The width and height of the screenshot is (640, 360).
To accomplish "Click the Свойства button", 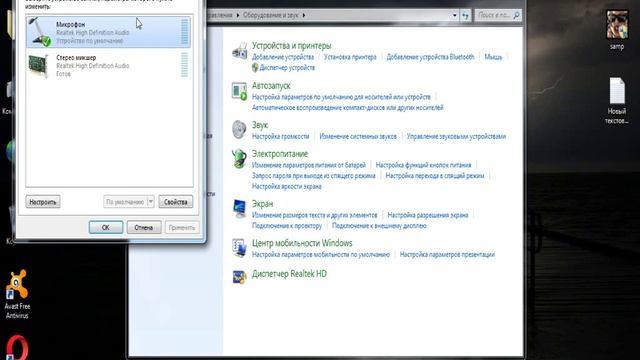I will pyautogui.click(x=176, y=202).
